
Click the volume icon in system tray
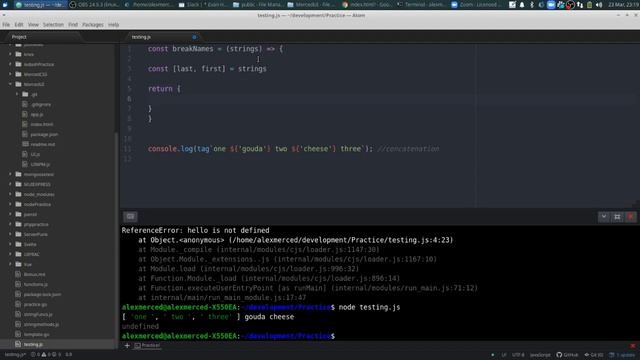coord(599,5)
